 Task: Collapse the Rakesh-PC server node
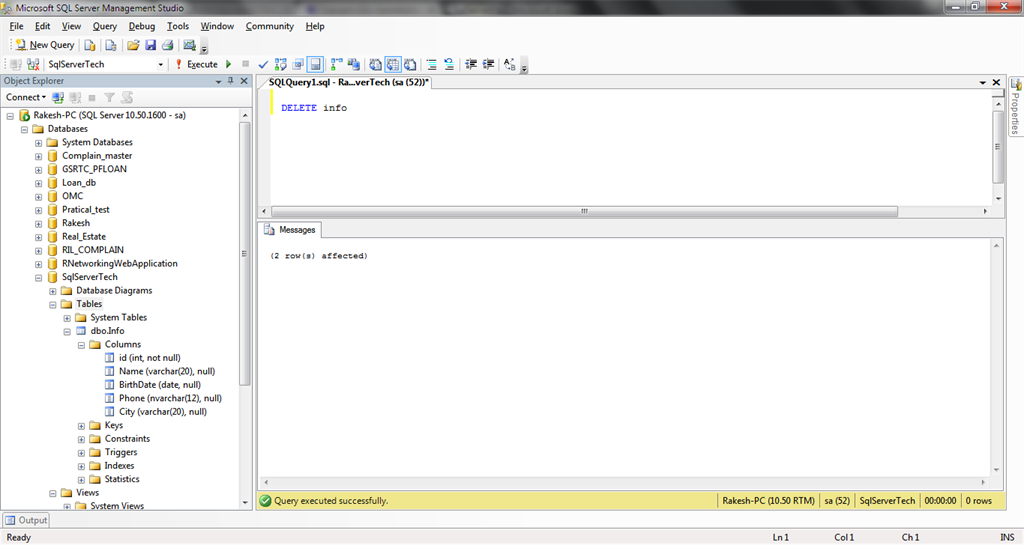tap(10, 116)
